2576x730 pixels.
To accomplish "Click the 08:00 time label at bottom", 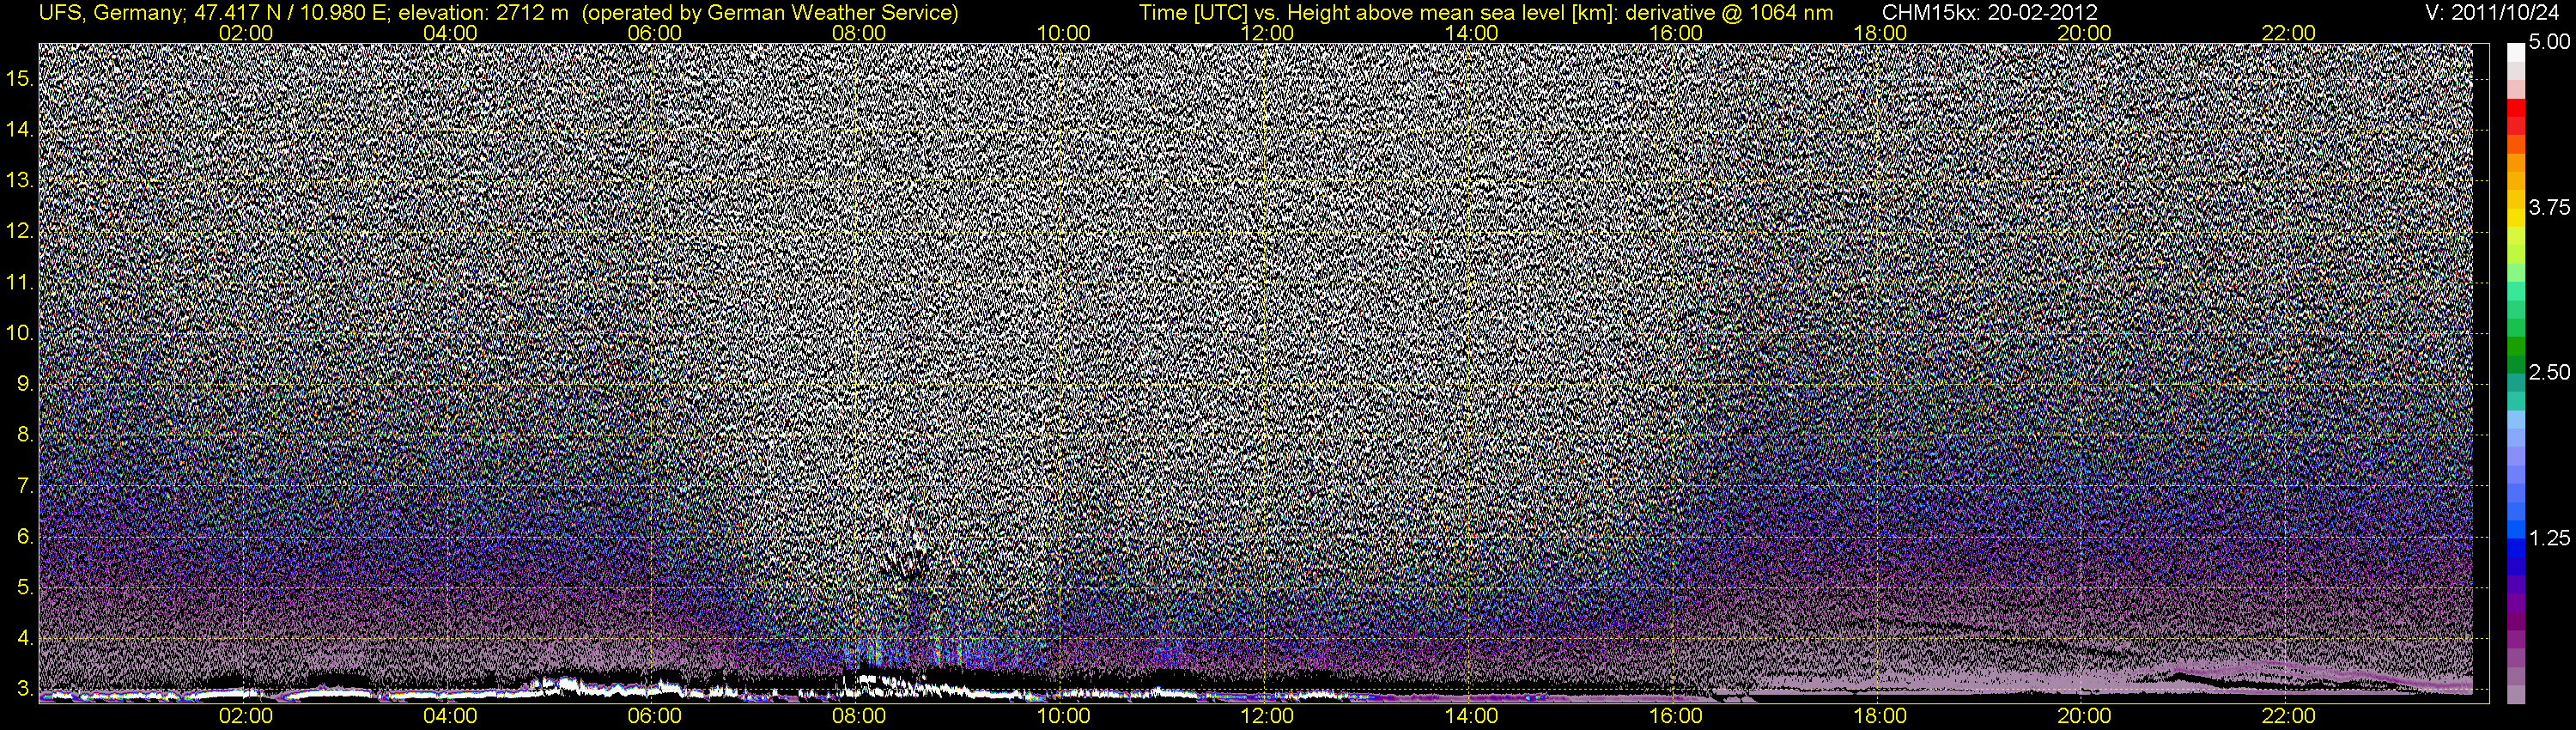I will pos(859,716).
